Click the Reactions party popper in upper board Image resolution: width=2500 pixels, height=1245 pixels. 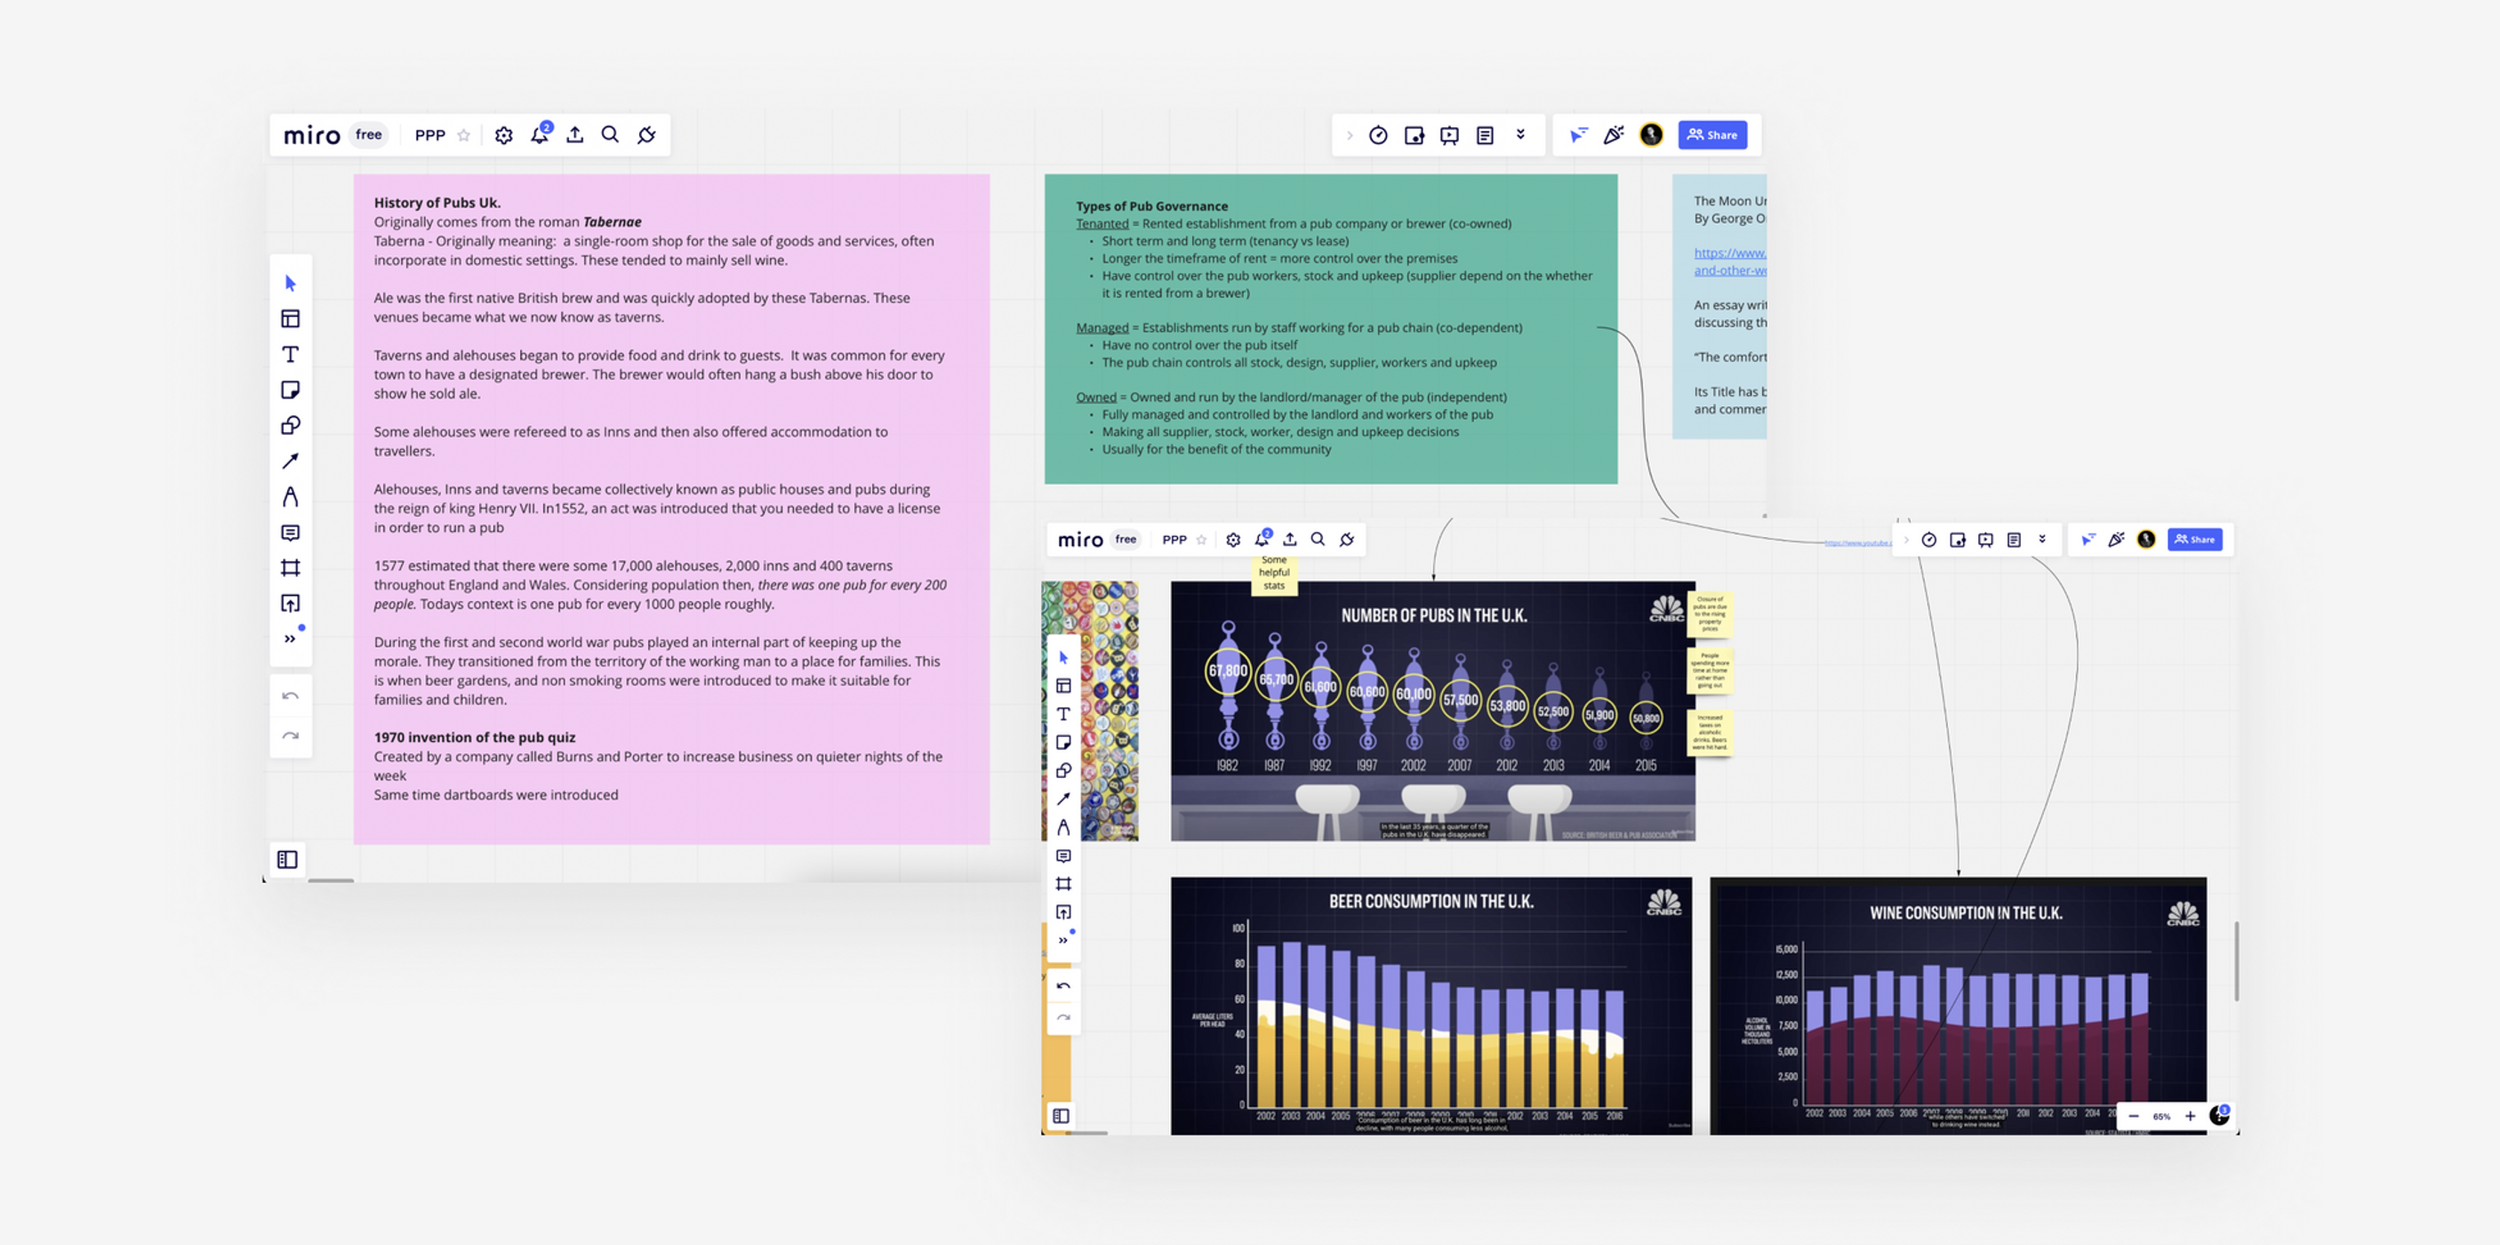coord(1613,135)
